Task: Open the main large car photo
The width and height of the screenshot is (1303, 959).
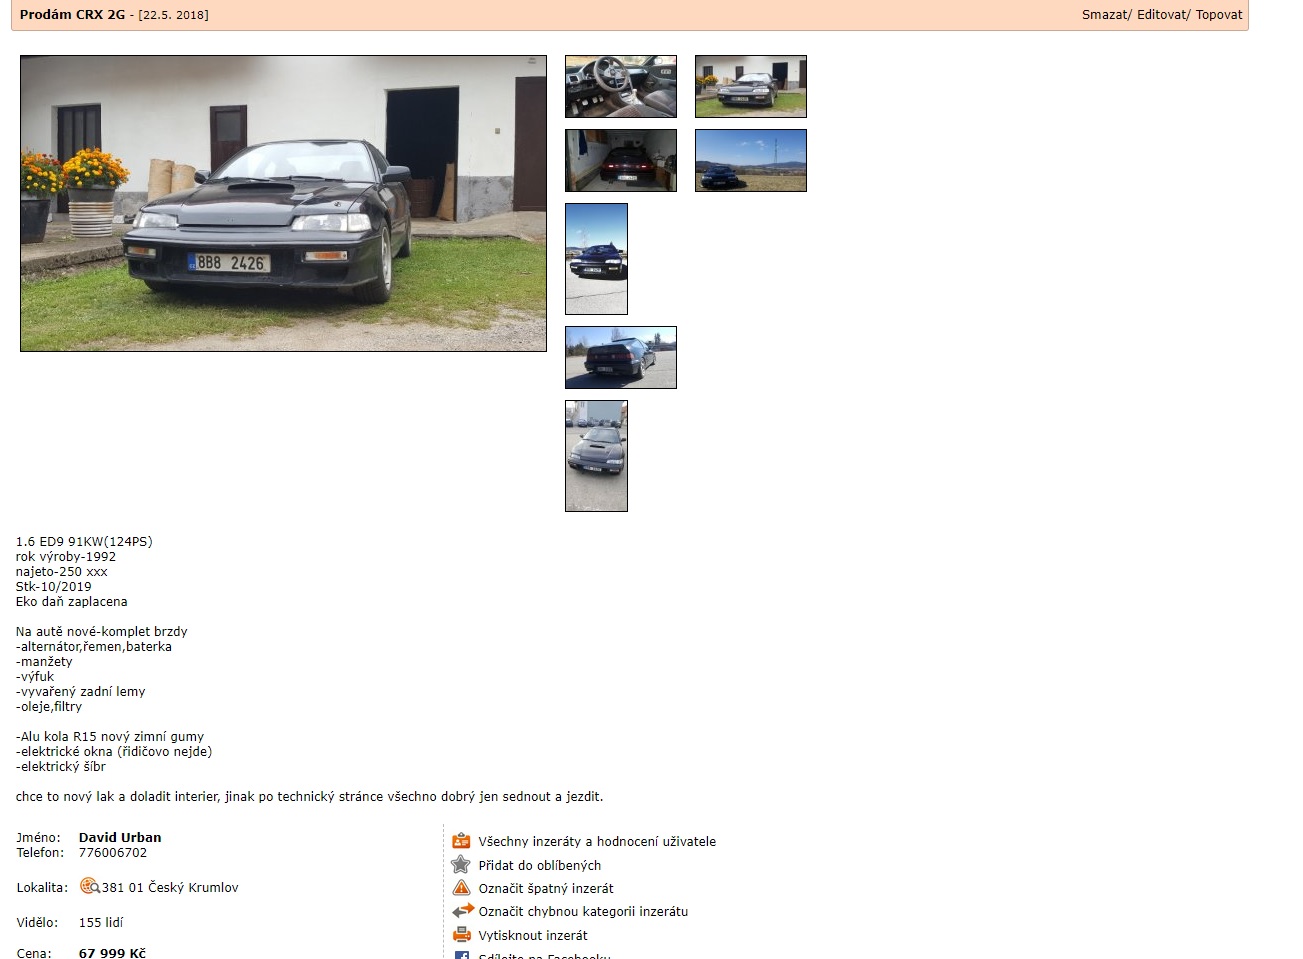Action: pos(283,204)
